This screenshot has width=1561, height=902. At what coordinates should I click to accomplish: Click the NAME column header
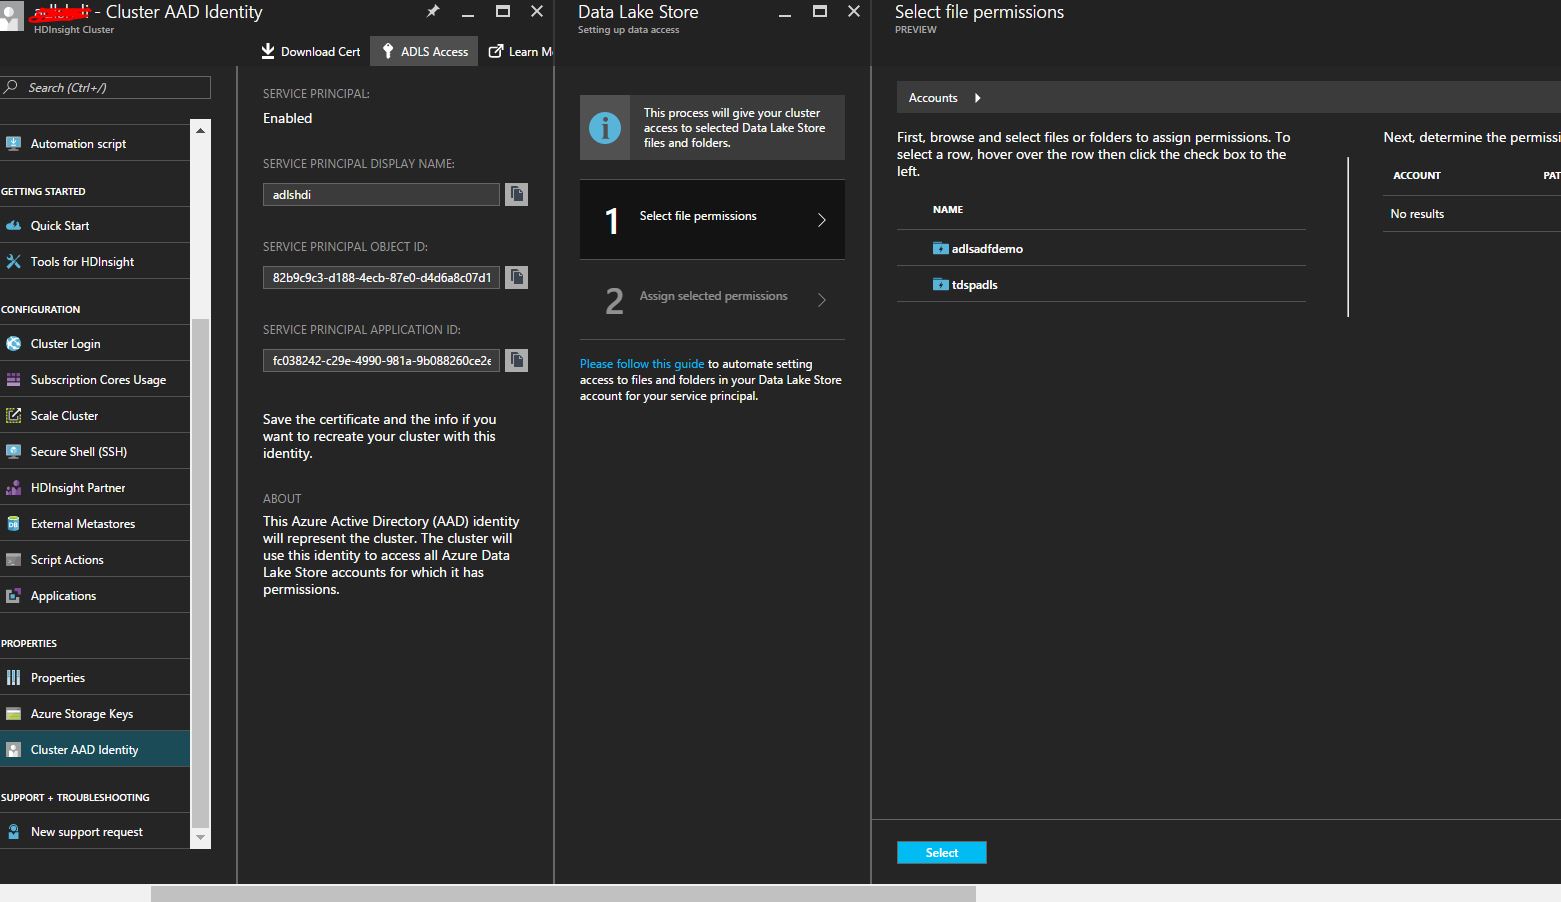[948, 210]
